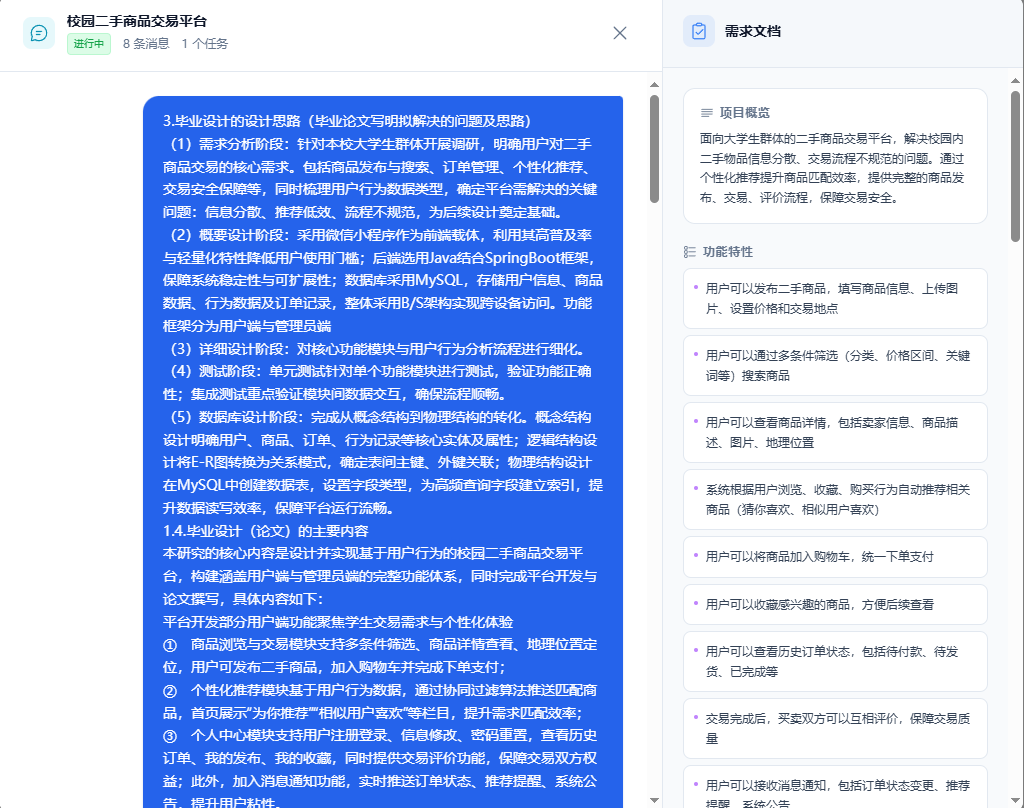This screenshot has height=808, width=1024.
Task: Click the requirements panel scroll-down arrow
Action: [1015, 800]
